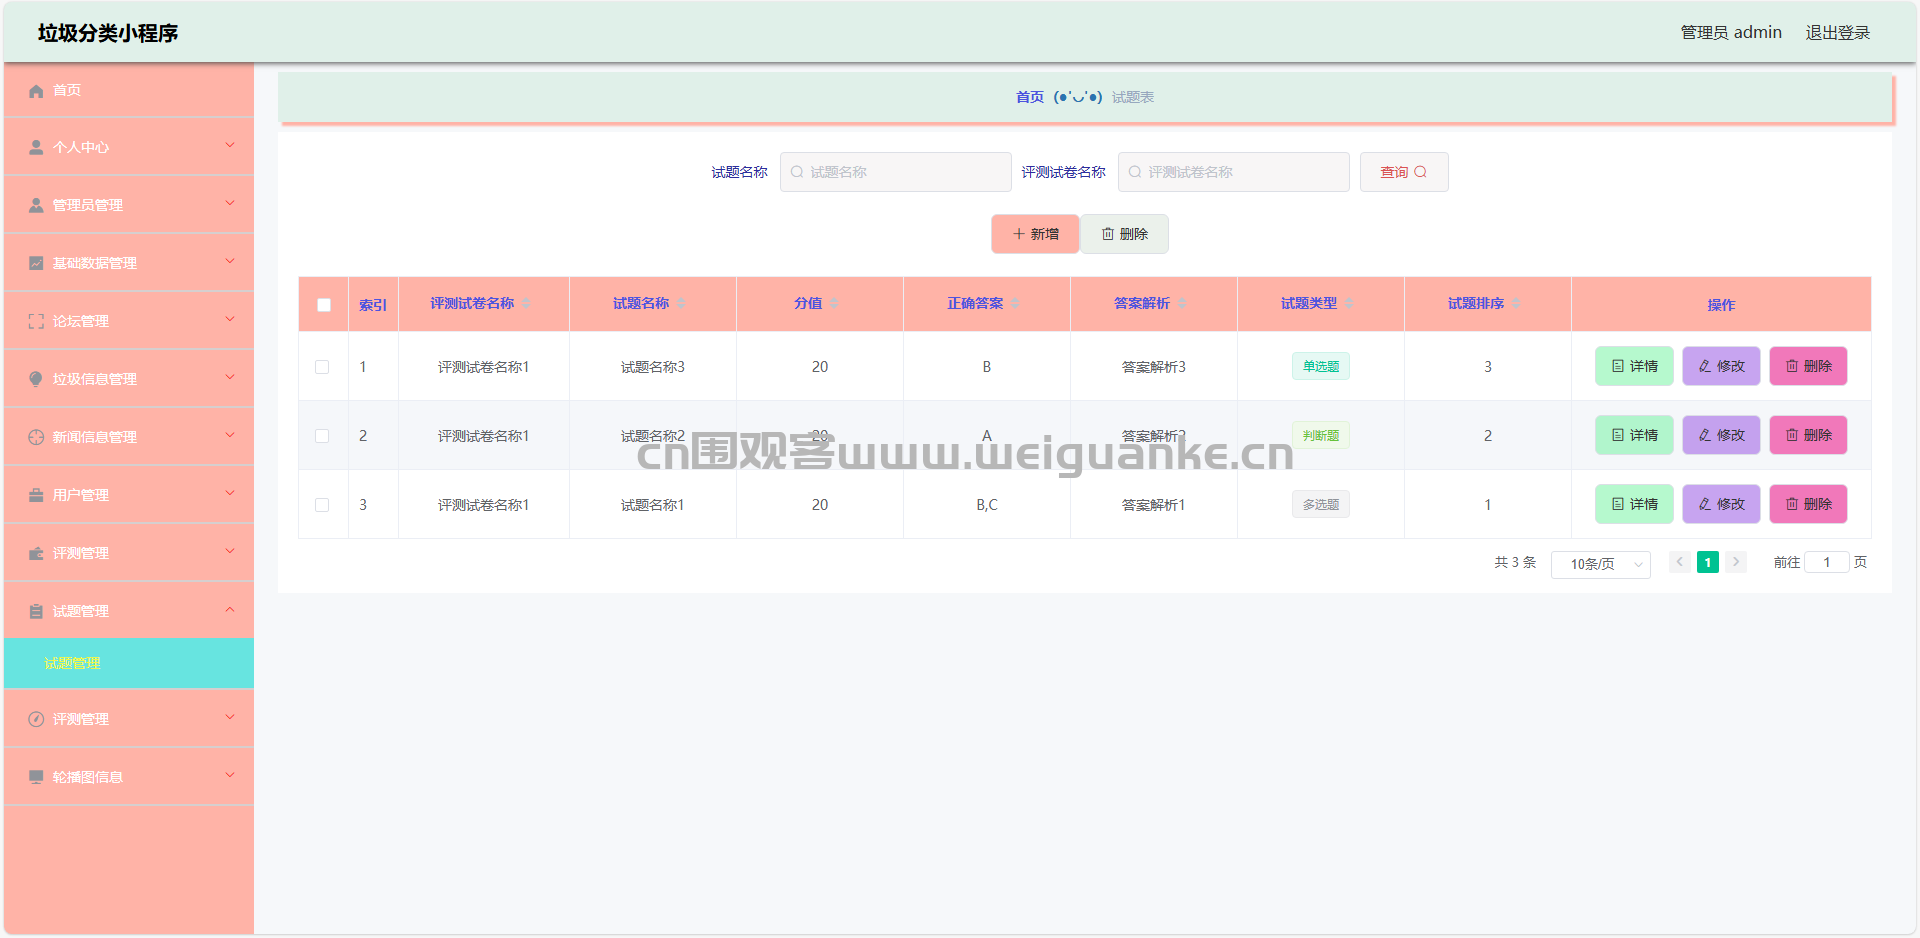Click the 轮播图信息 monitor icon
The image size is (1920, 938).
[36, 777]
